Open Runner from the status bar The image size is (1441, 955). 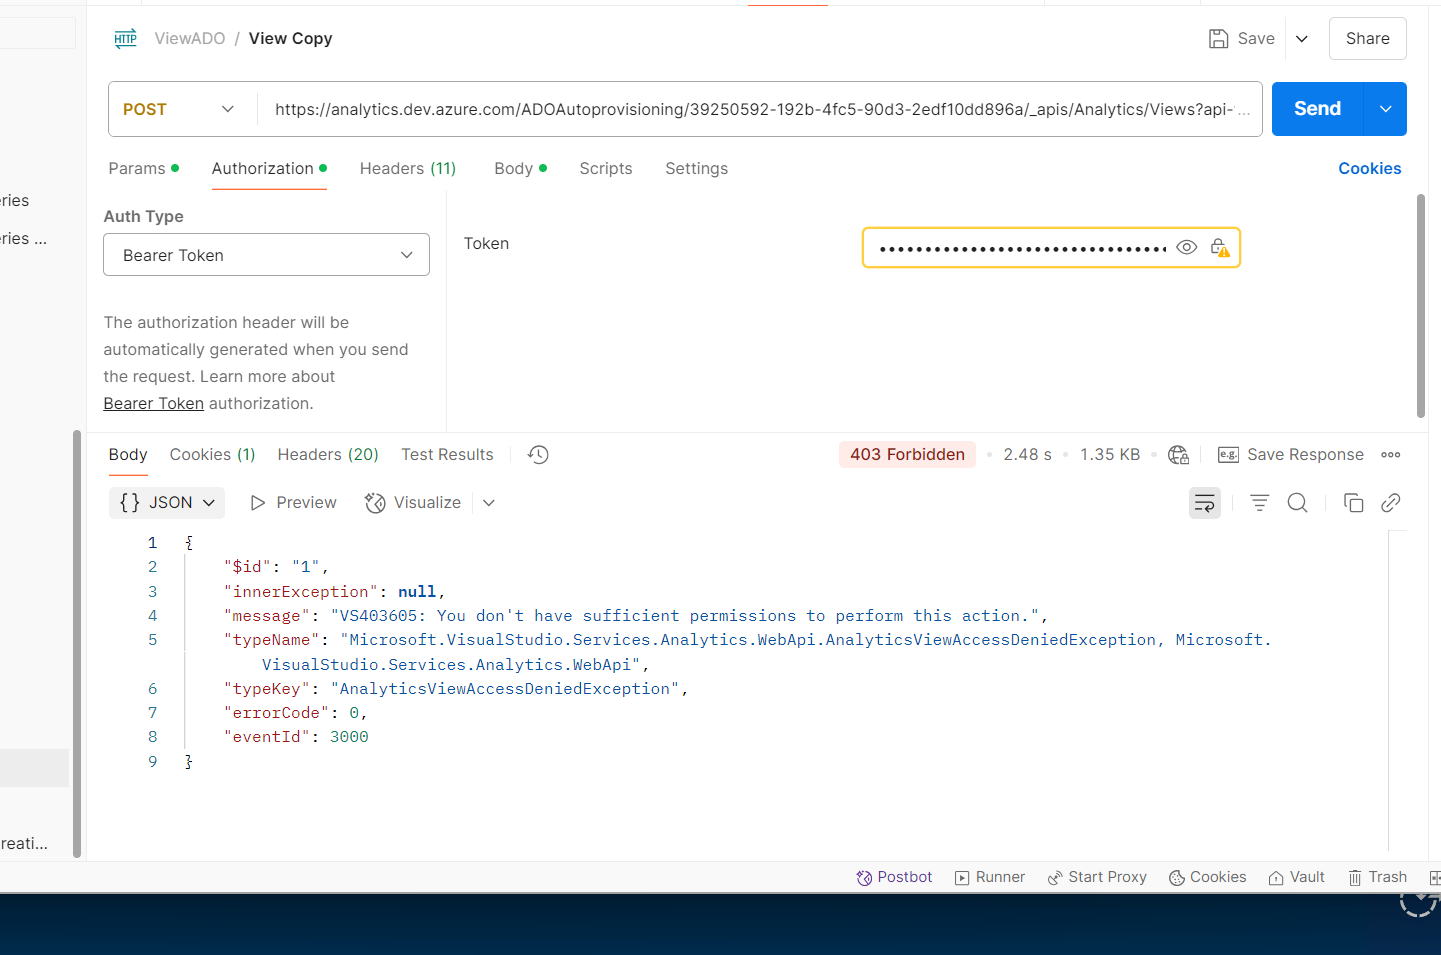[990, 877]
